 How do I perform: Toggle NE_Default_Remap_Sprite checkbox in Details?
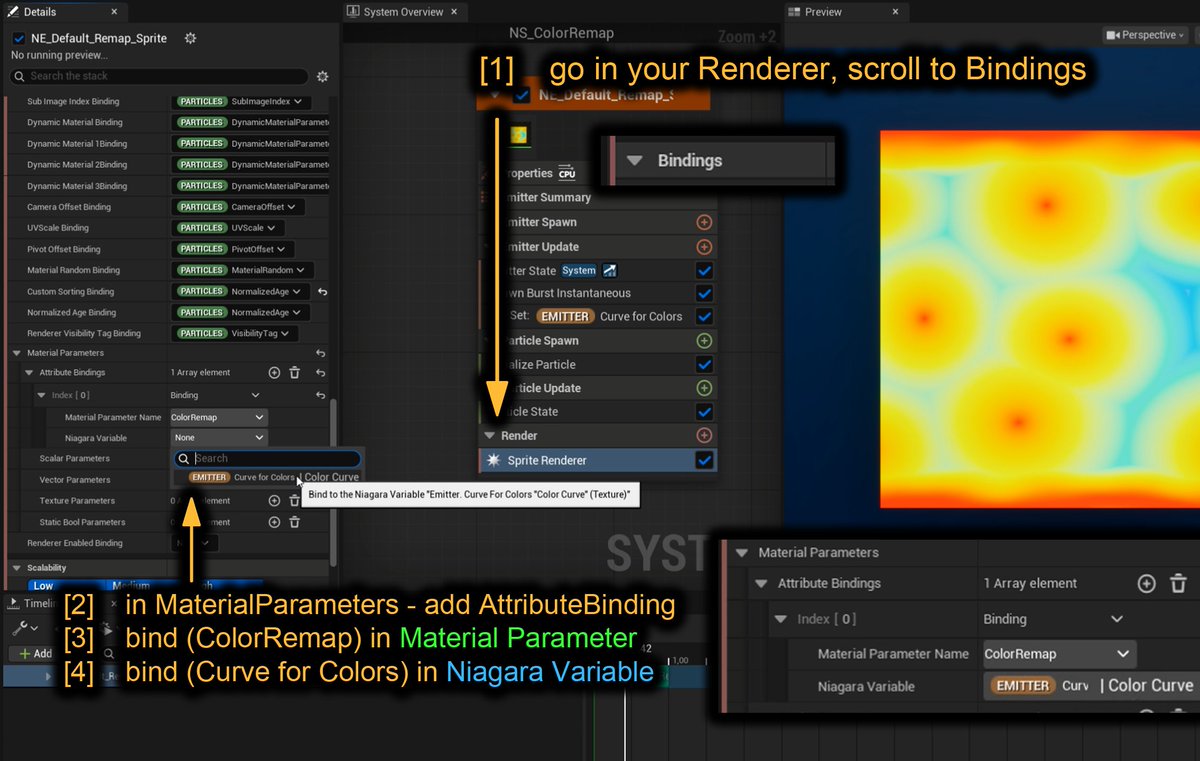pyautogui.click(x=18, y=38)
